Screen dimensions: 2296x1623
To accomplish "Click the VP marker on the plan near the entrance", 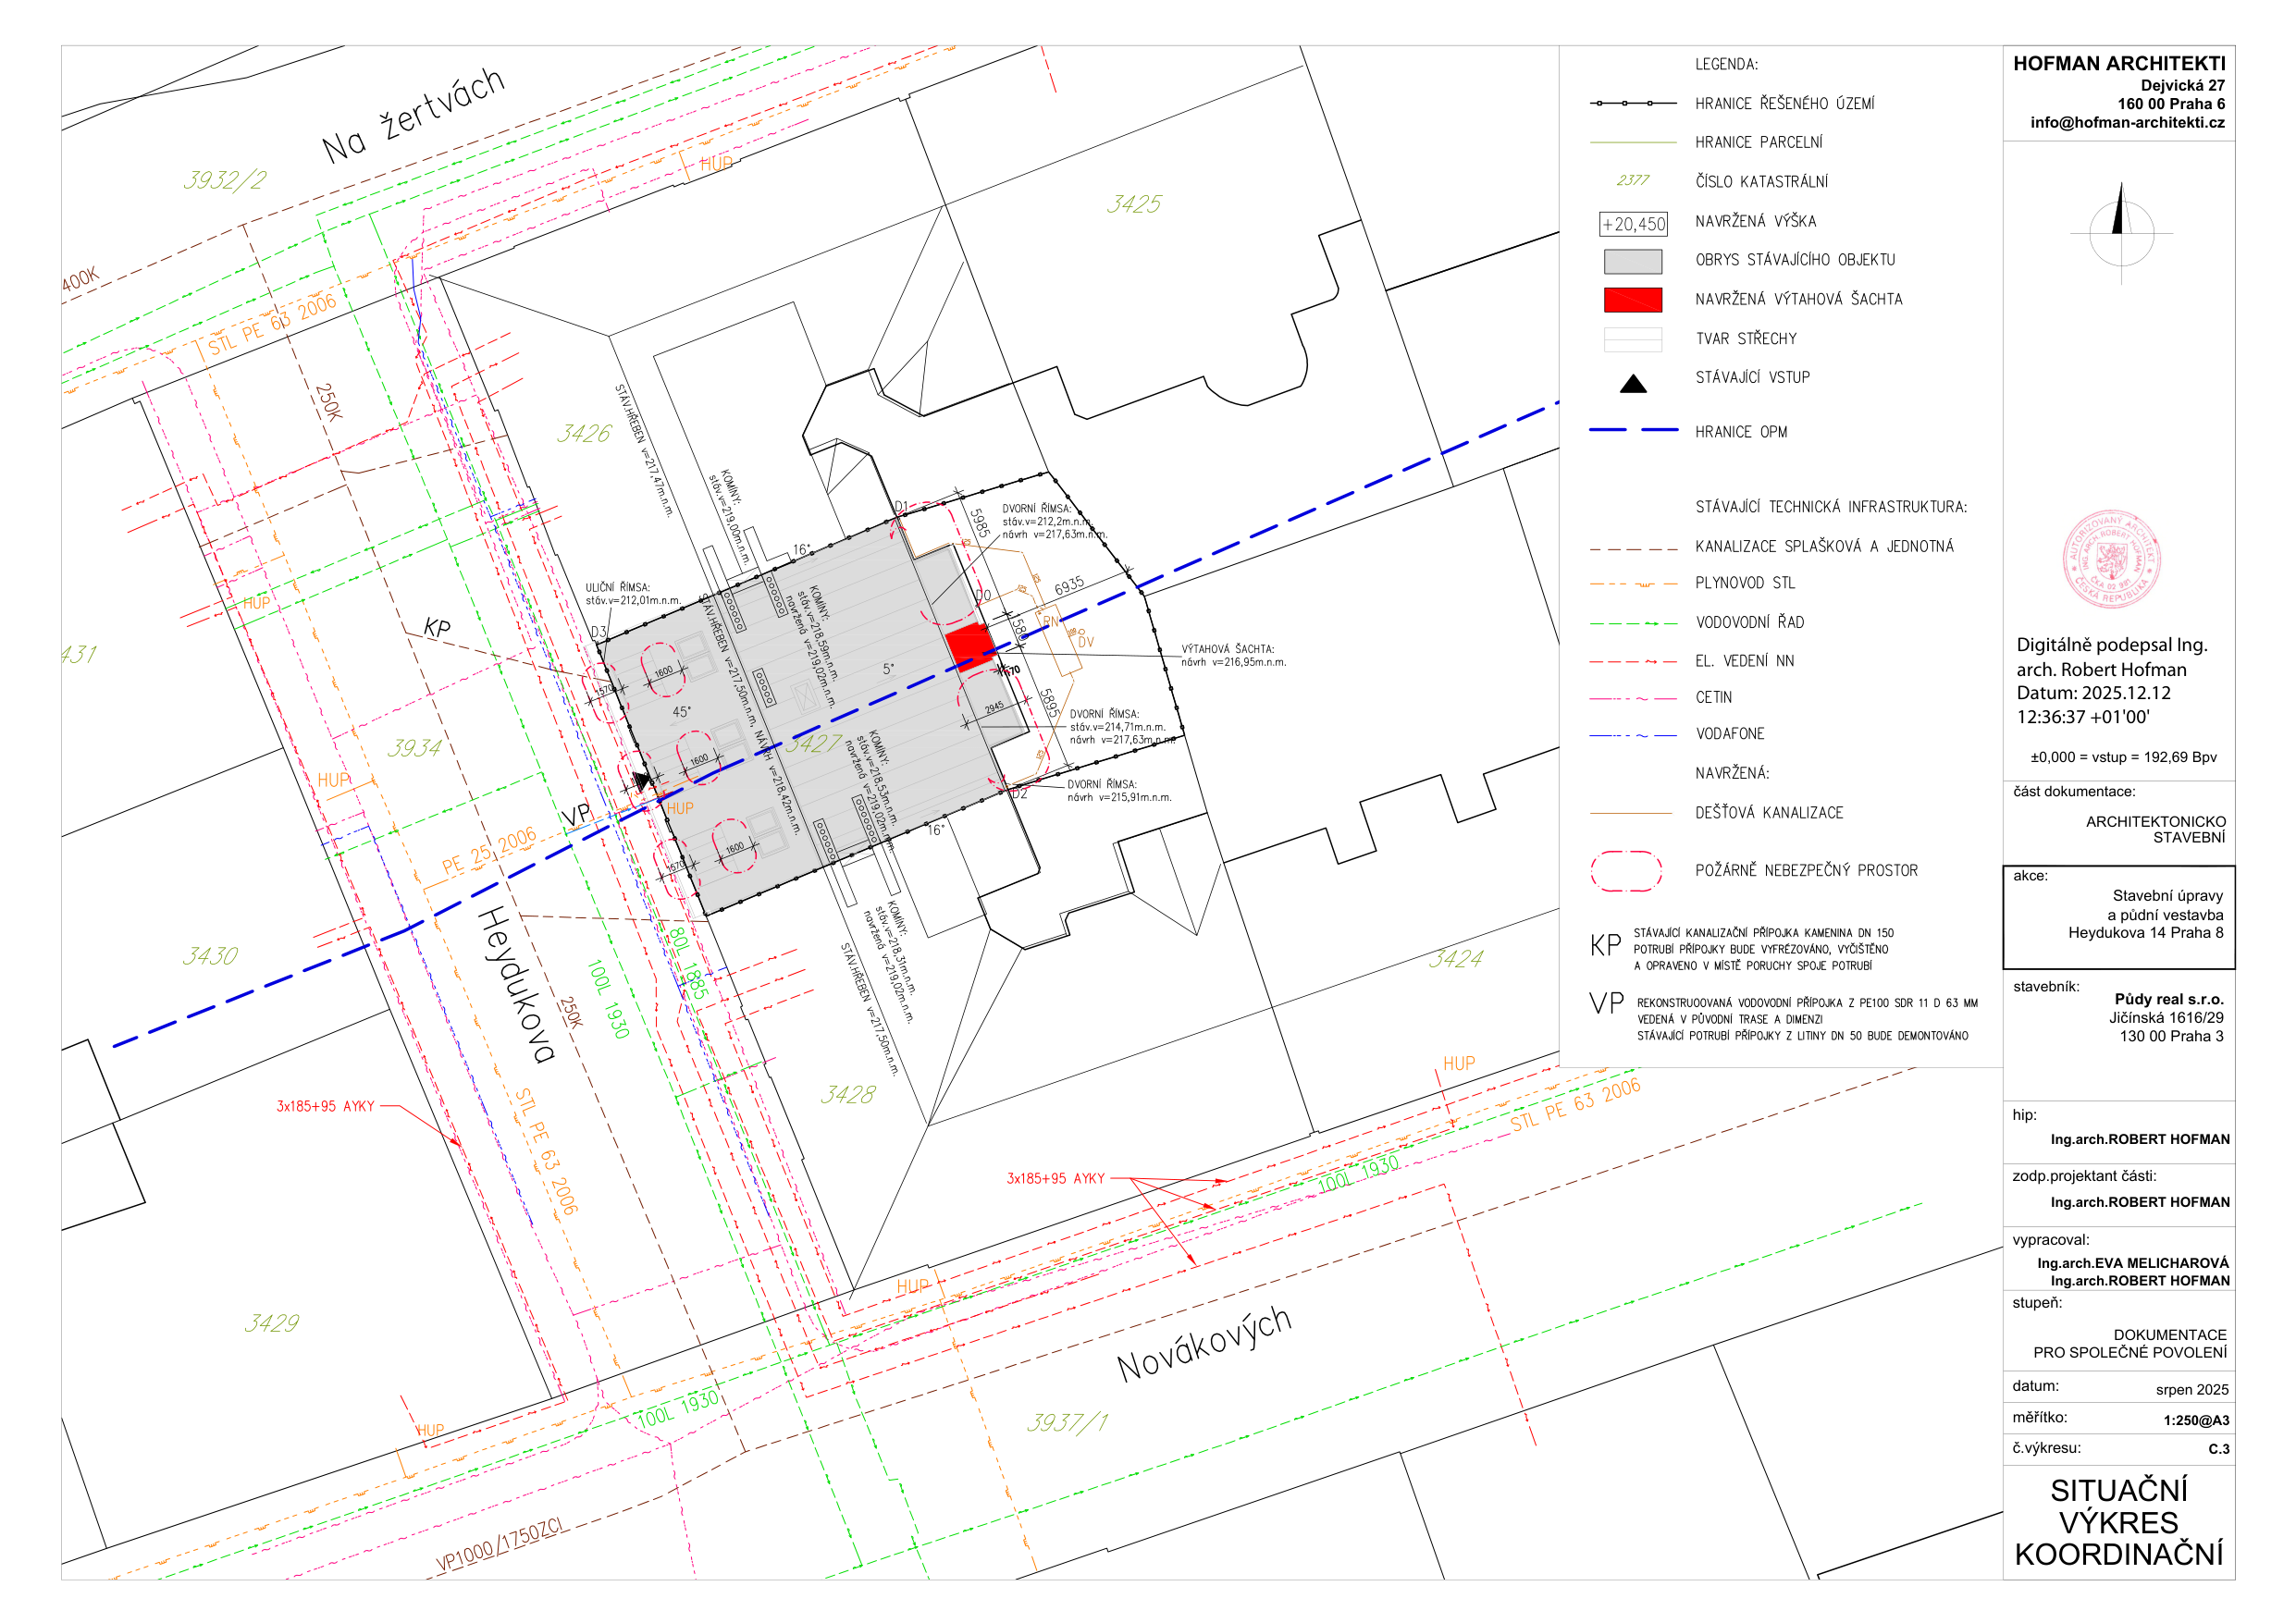I will tap(577, 814).
